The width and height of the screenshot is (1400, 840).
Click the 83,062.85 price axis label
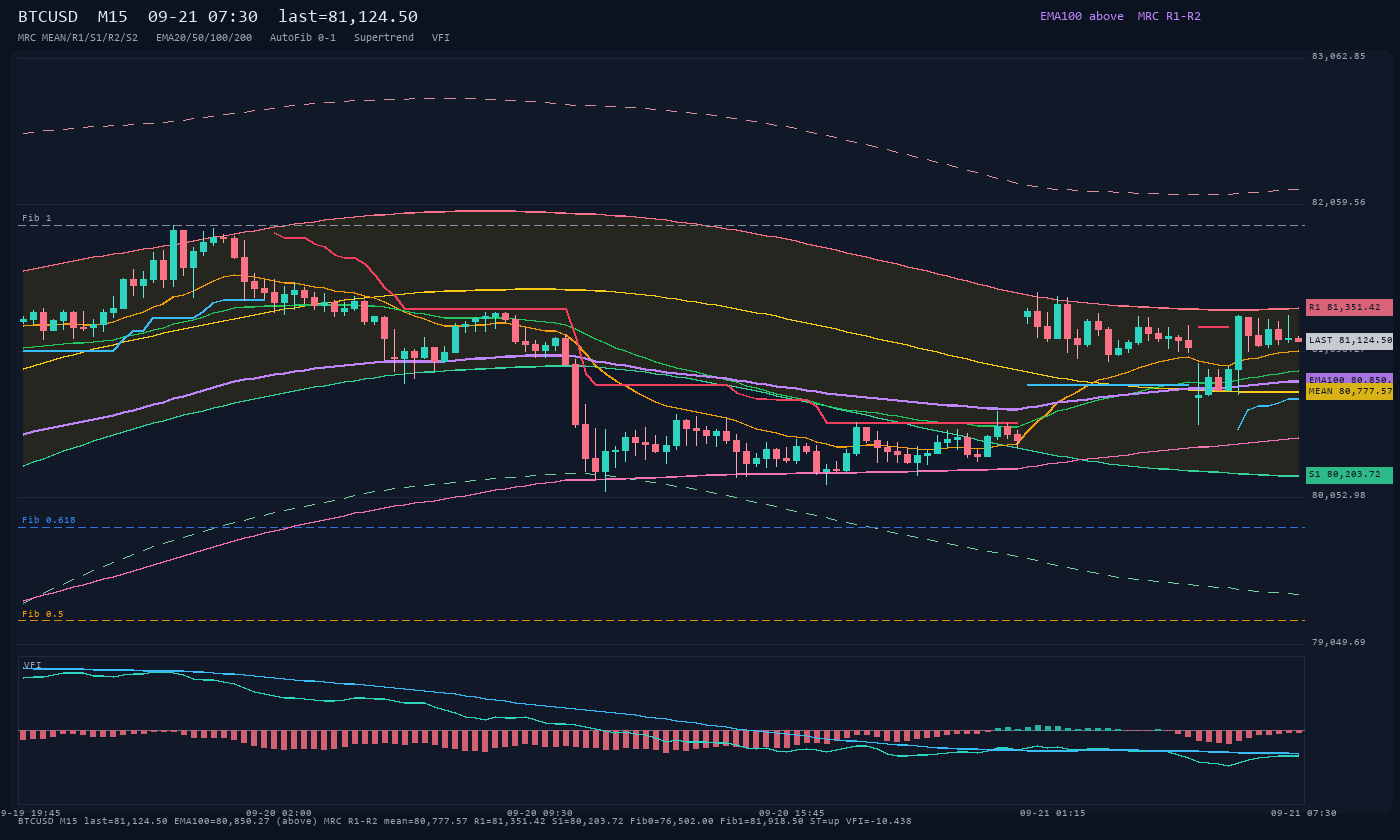pos(1338,56)
